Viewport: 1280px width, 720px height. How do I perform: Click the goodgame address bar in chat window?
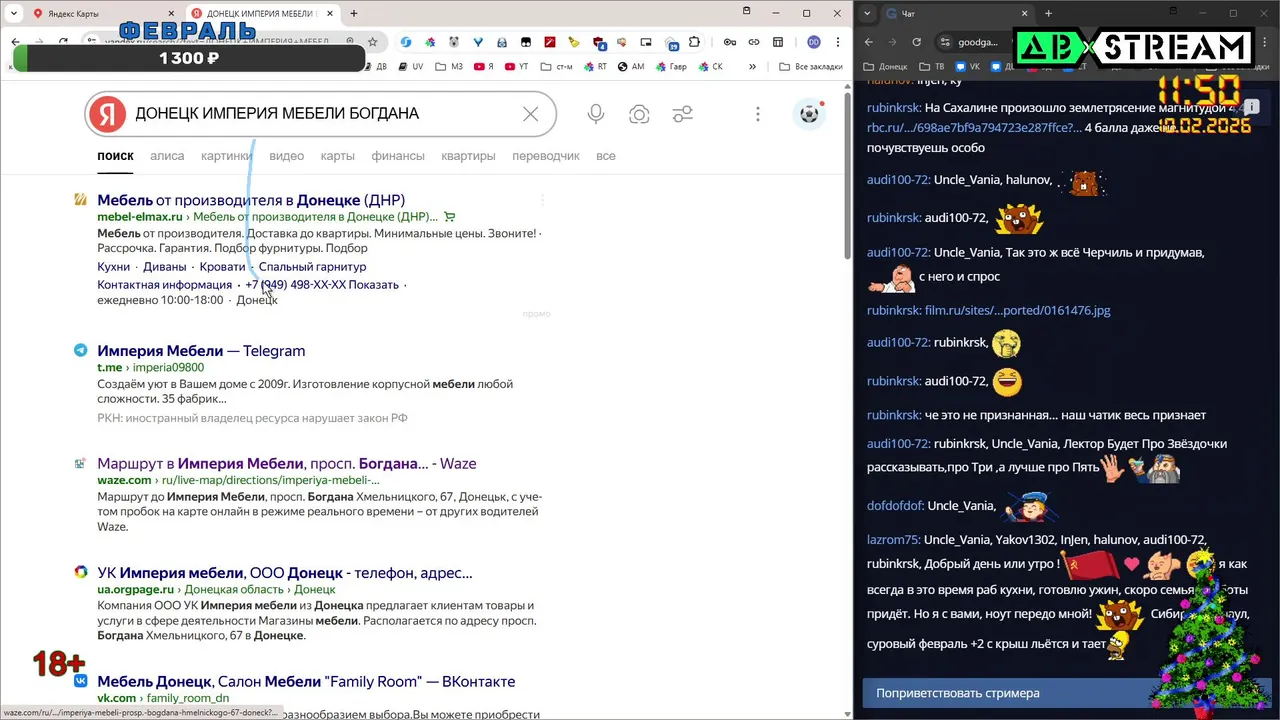pos(978,42)
